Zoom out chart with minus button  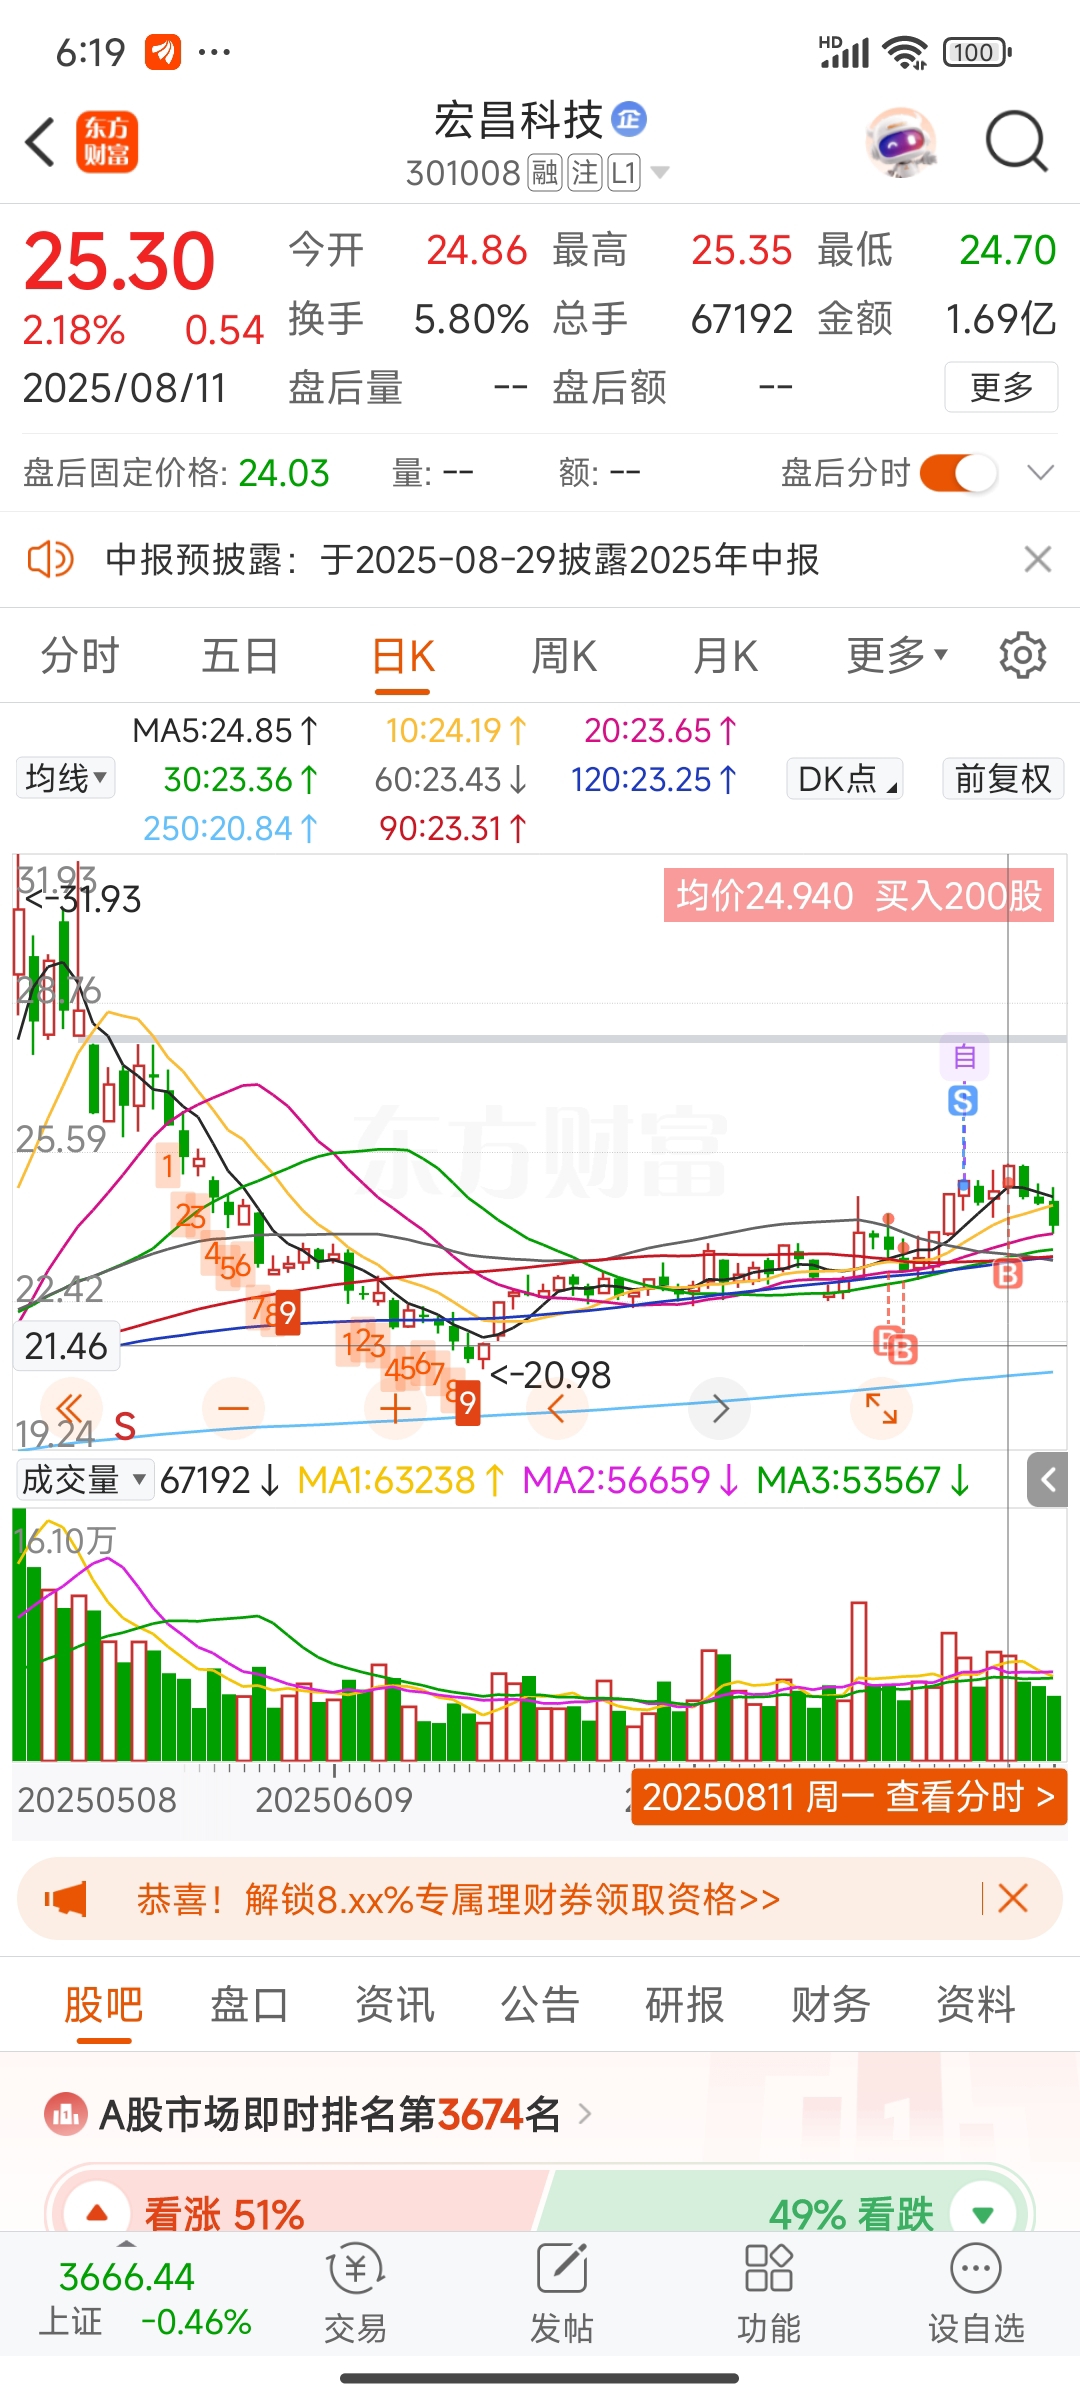pyautogui.click(x=233, y=1409)
